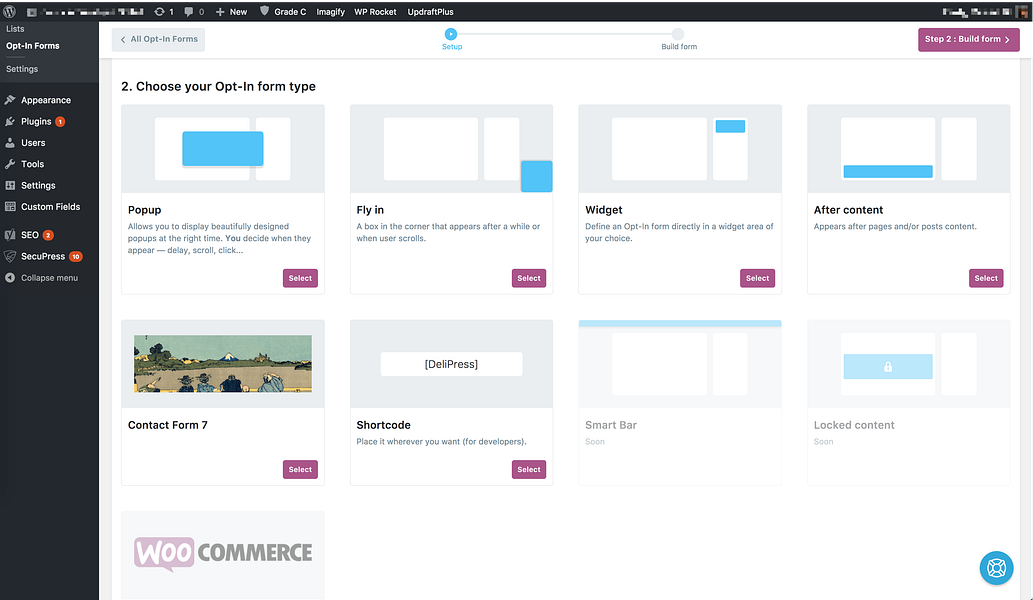Image resolution: width=1033 pixels, height=600 pixels.
Task: Click the Tools wrench icon
Action: coord(10,164)
